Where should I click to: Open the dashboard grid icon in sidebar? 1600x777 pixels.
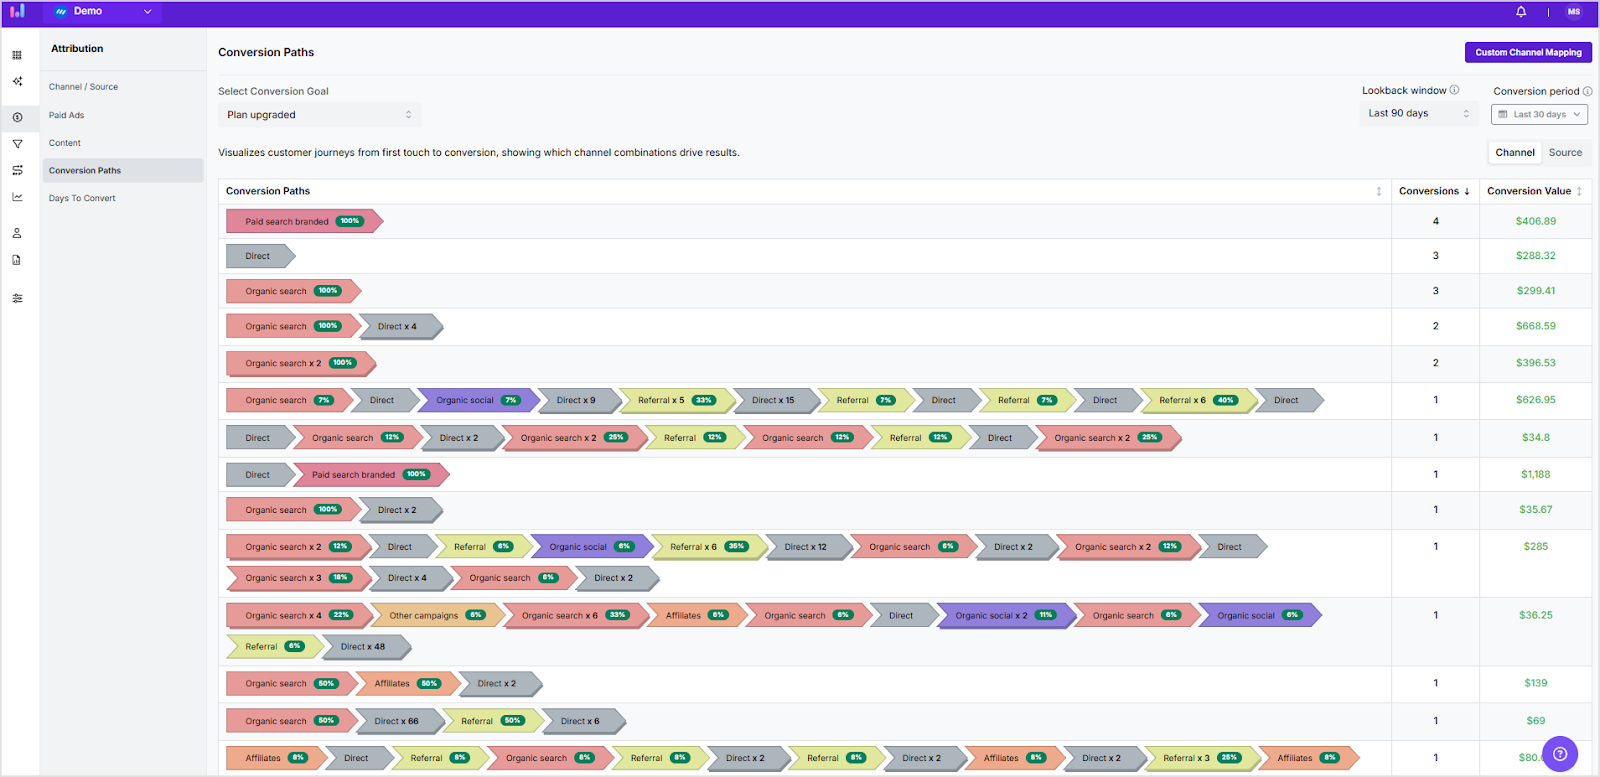pyautogui.click(x=17, y=55)
